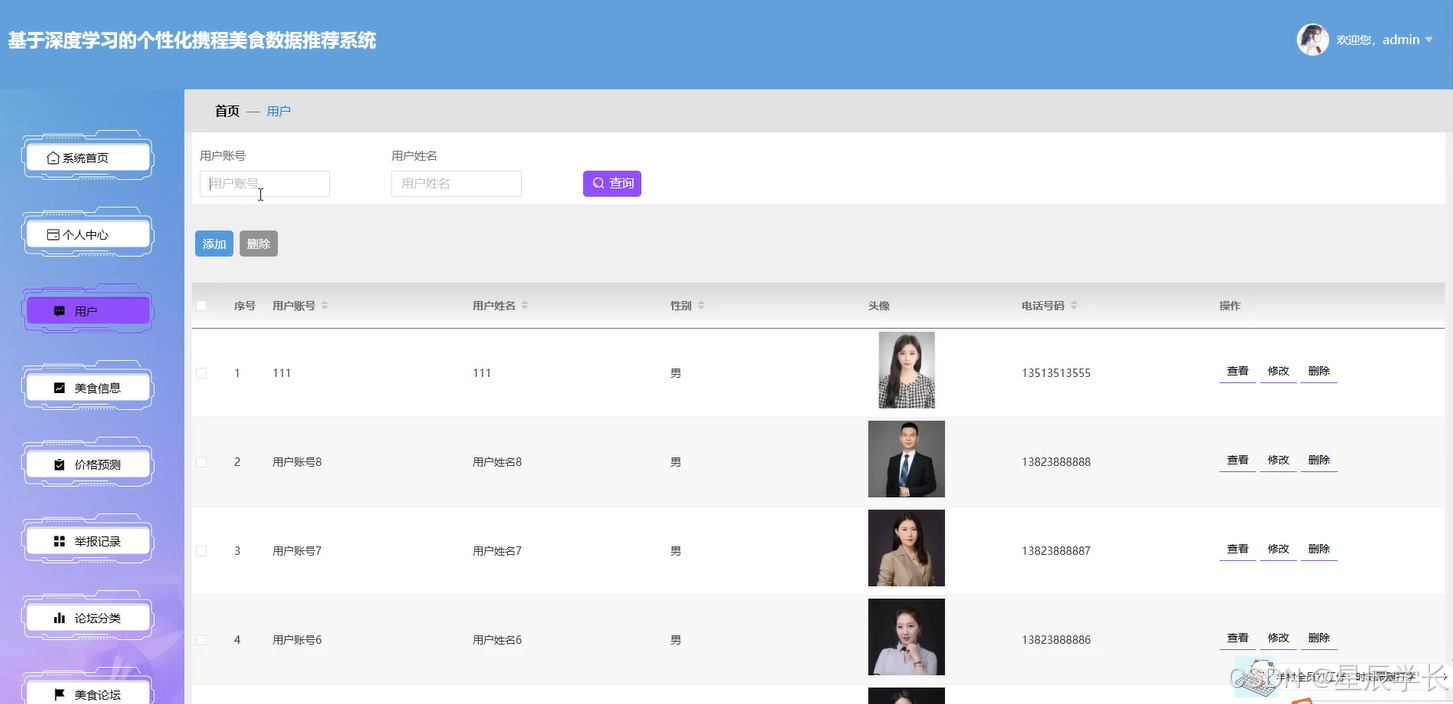This screenshot has height=704, width=1453.
Task: Click the 查询 search button
Action: click(x=612, y=184)
